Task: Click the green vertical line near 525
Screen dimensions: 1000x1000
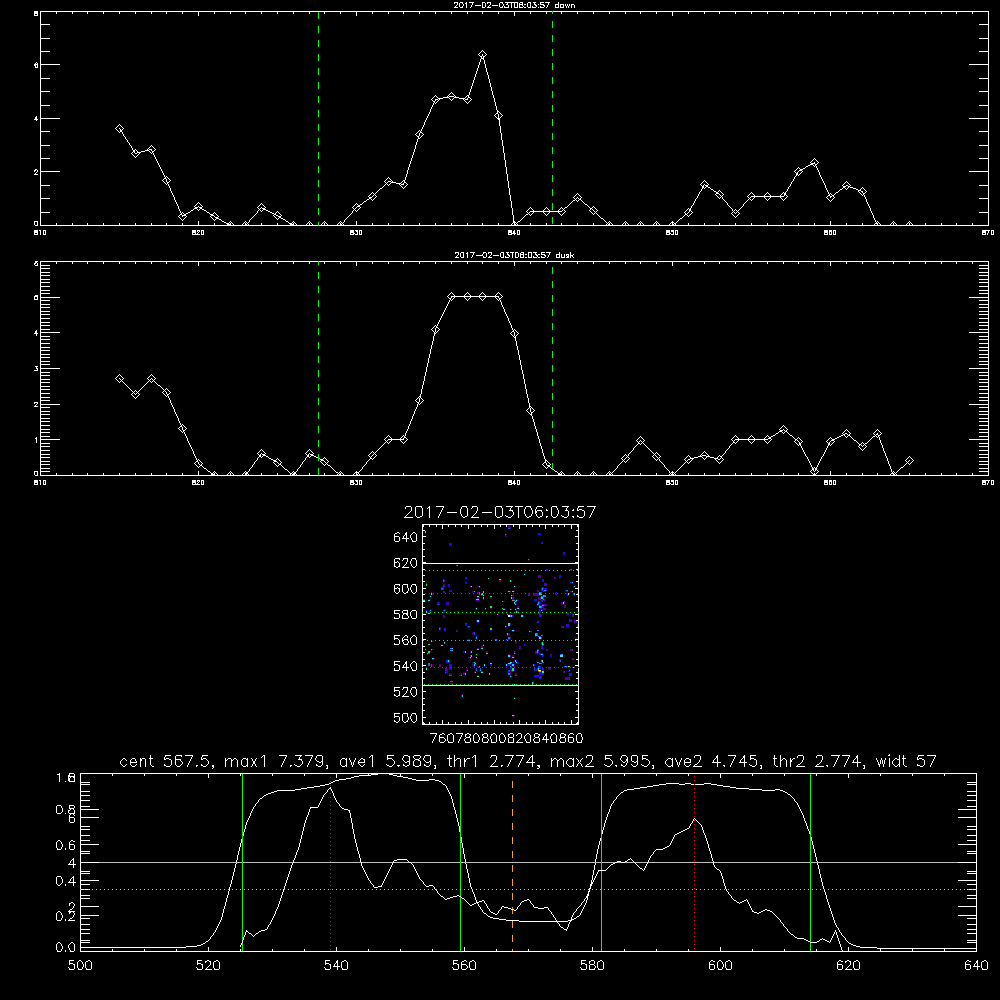Action: 242,862
